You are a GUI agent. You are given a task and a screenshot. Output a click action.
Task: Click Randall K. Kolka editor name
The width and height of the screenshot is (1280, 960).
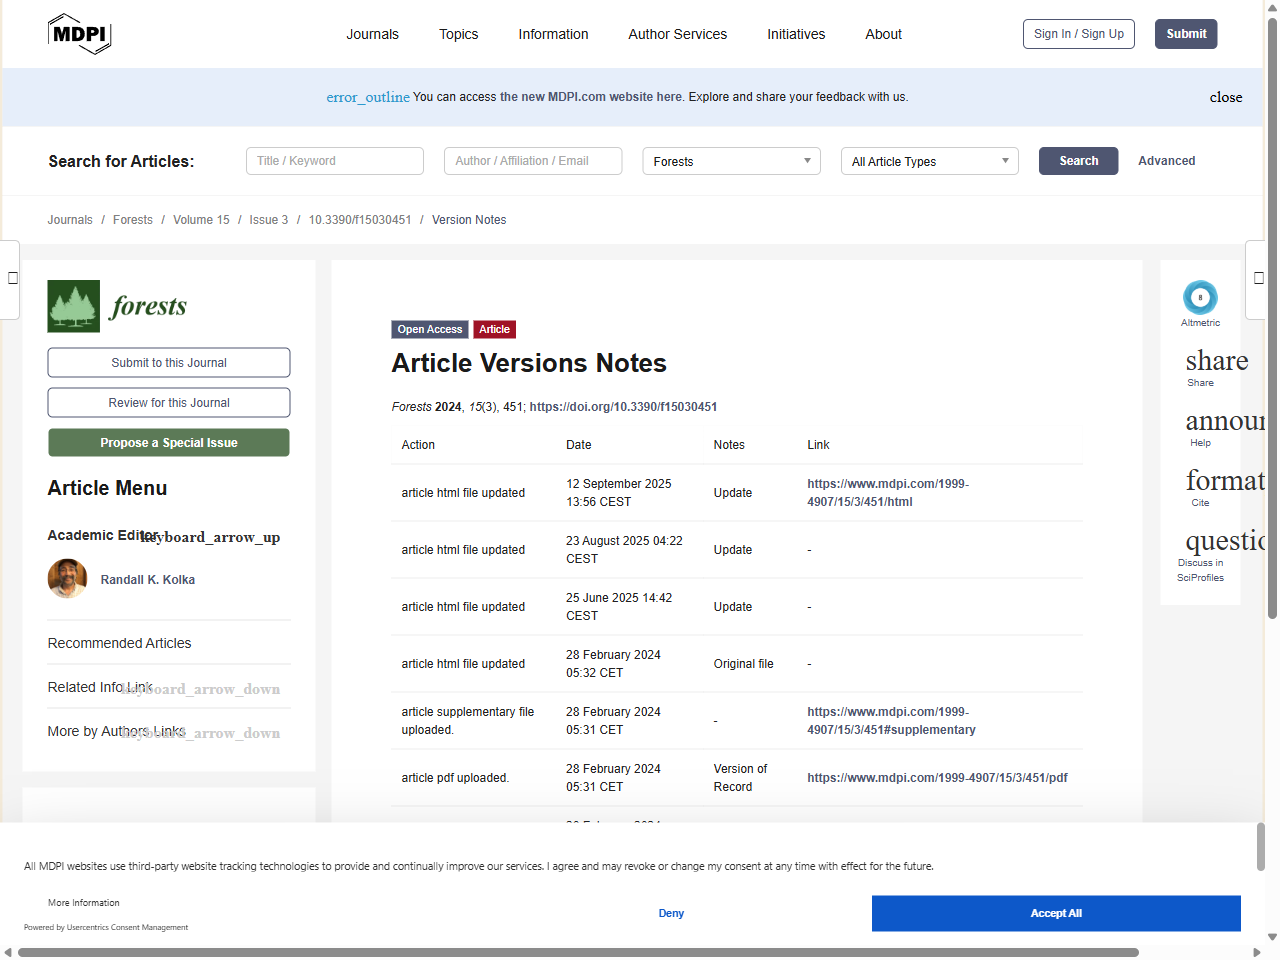tap(148, 580)
